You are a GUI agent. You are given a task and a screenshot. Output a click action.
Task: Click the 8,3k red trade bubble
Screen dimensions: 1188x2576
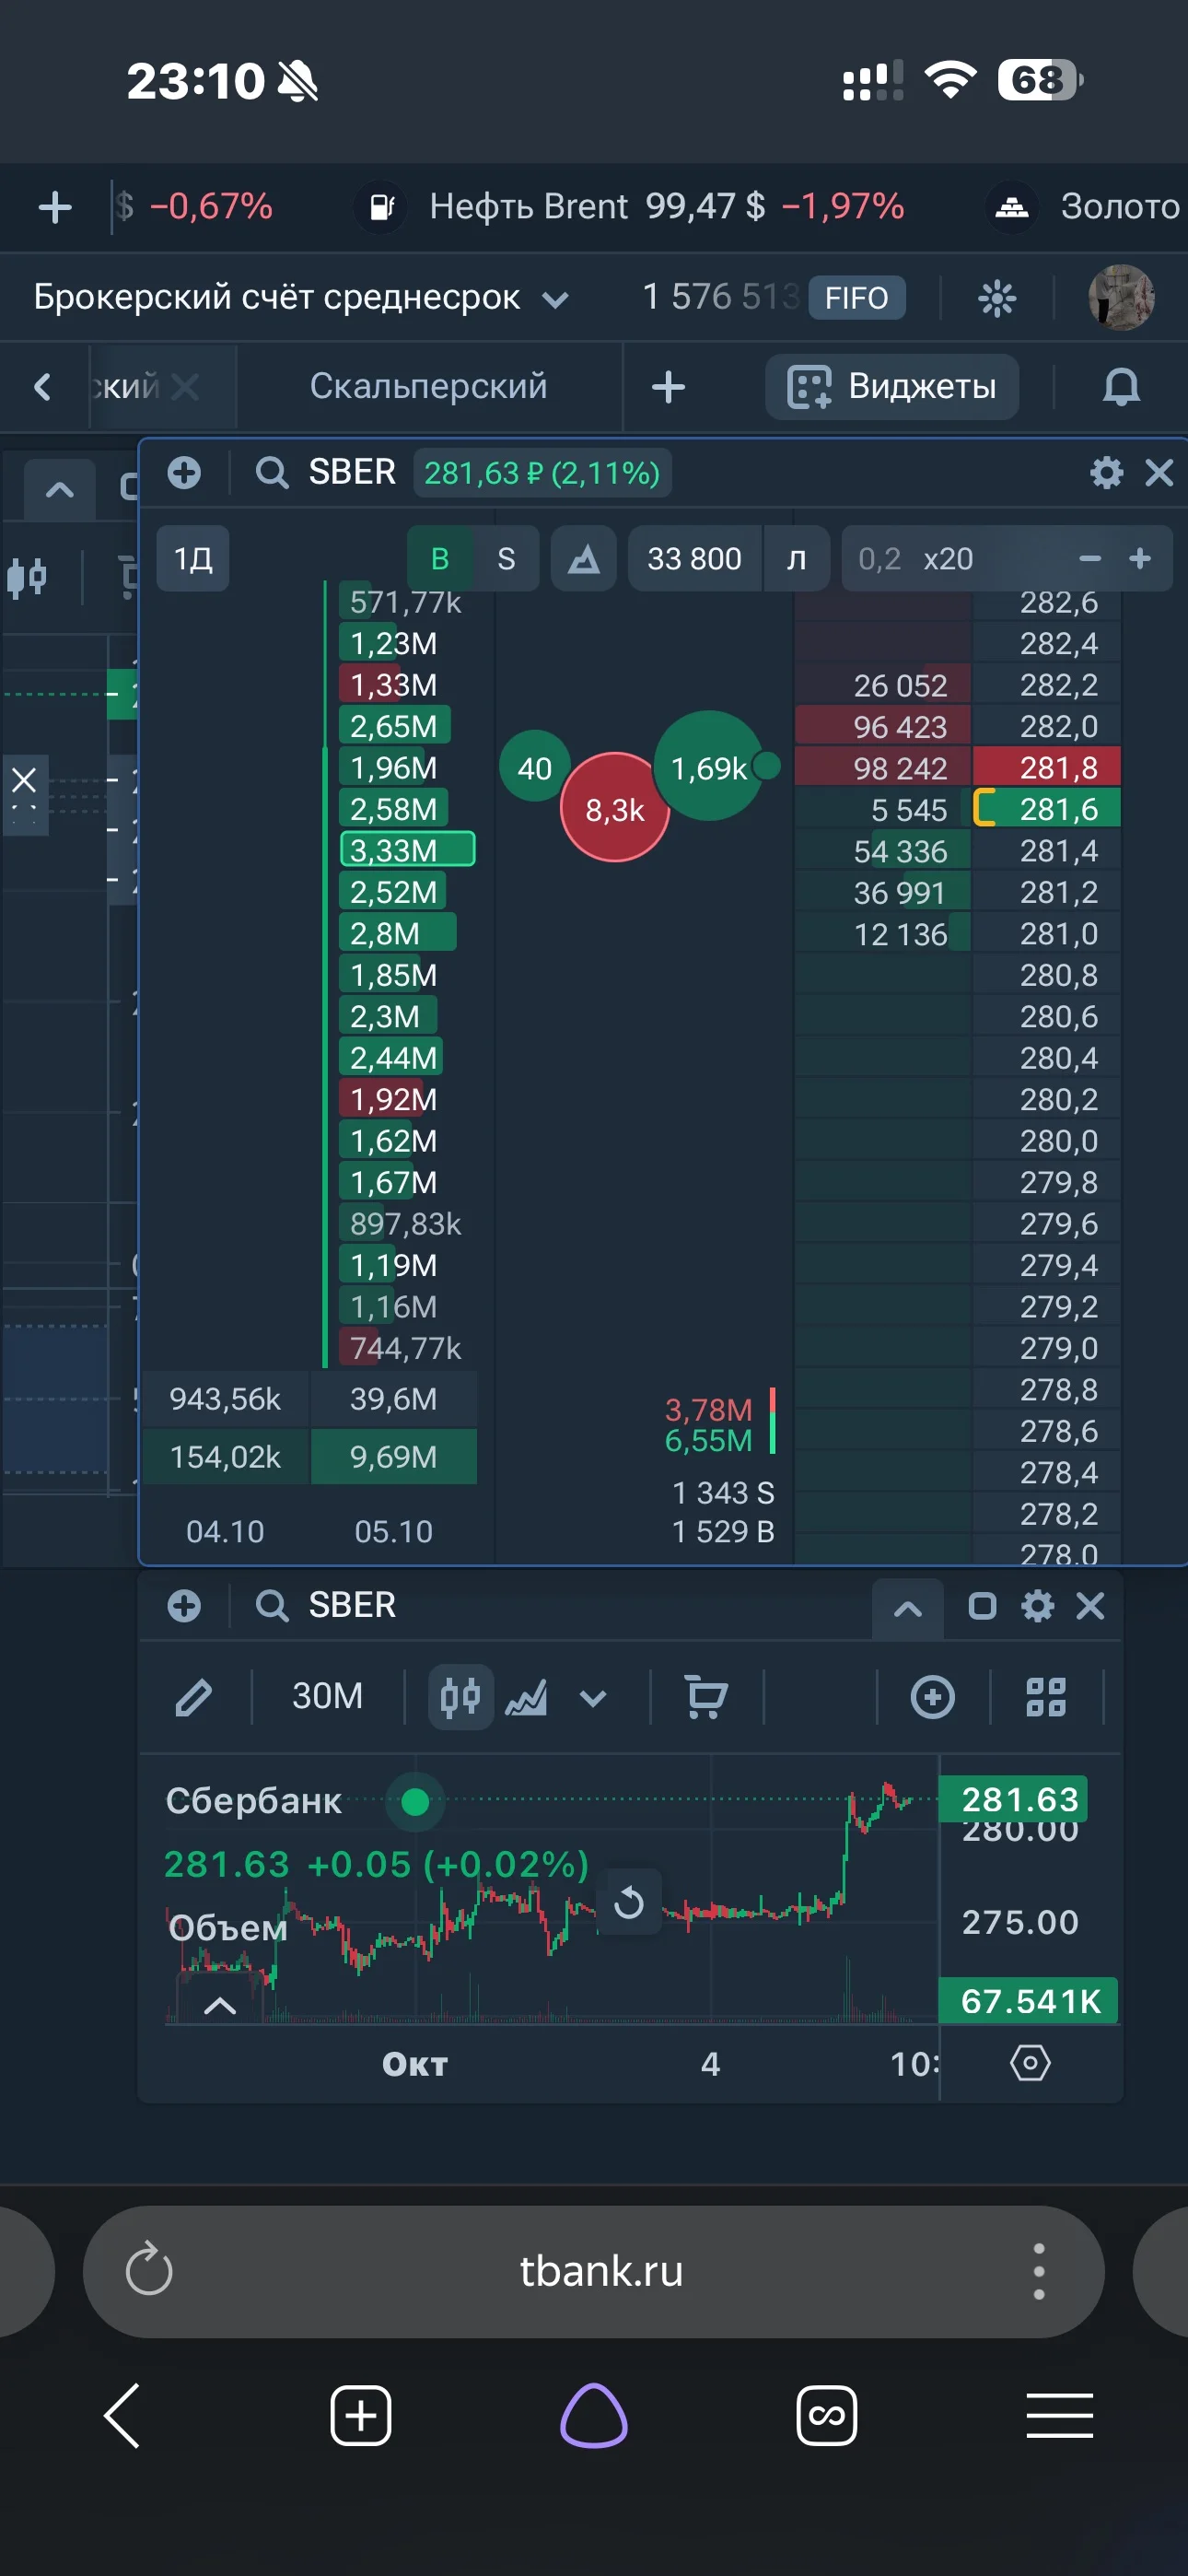614,808
